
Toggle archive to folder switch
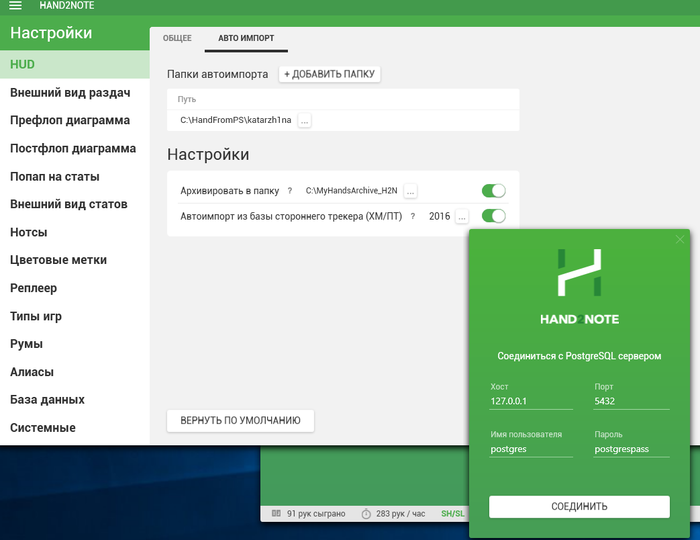click(x=493, y=191)
